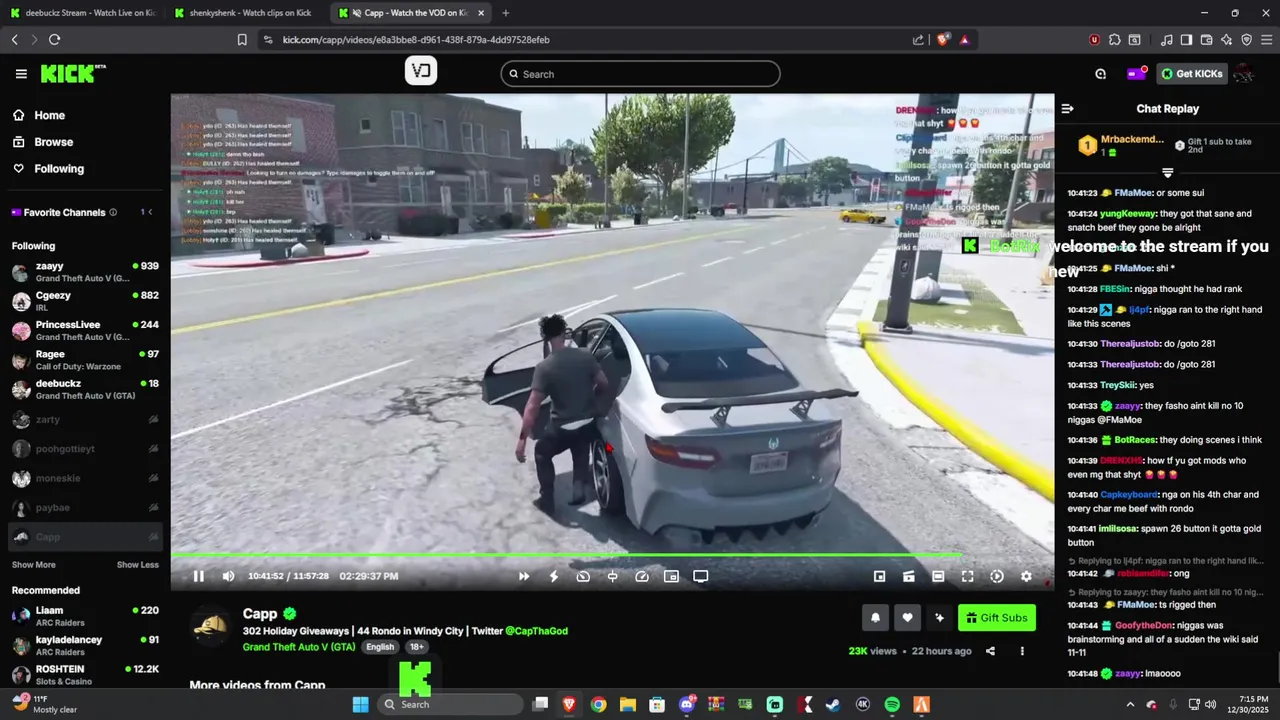Viewport: 1280px width, 720px height.
Task: Switch to the deebuckz Stream browser tab
Action: pyautogui.click(x=82, y=13)
